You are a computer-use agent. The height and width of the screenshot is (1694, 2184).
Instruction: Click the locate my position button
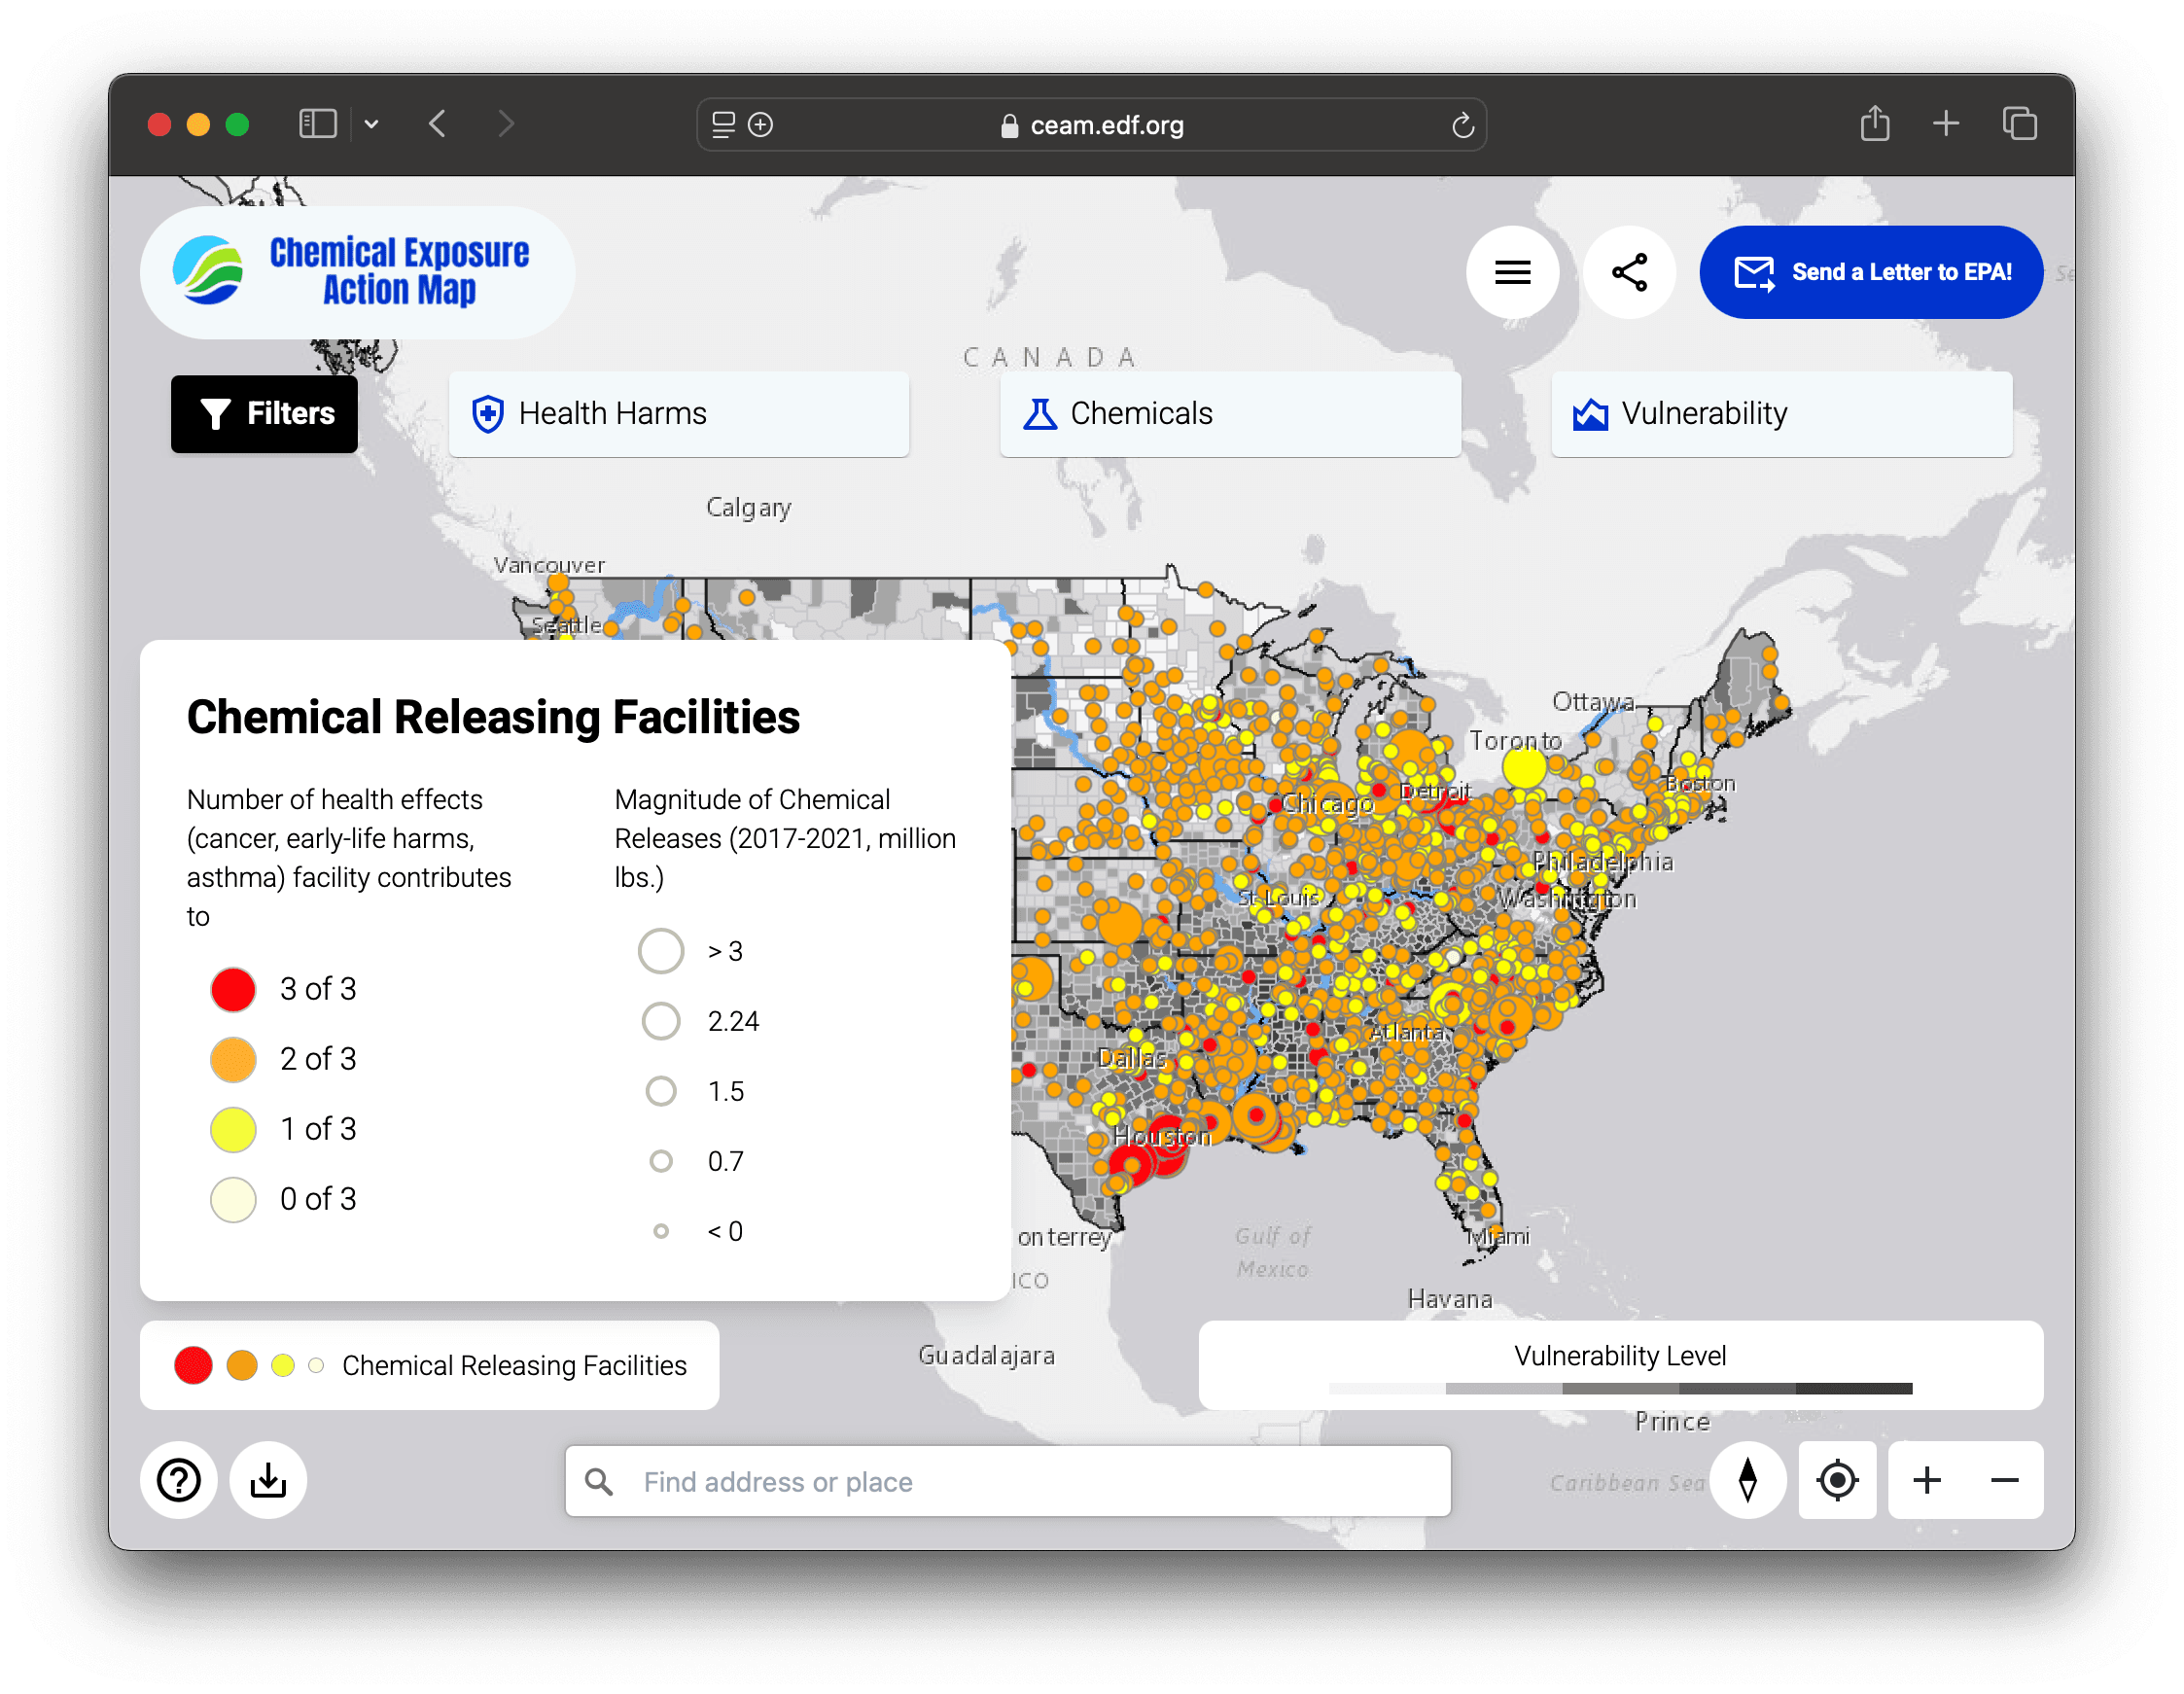point(1837,1480)
